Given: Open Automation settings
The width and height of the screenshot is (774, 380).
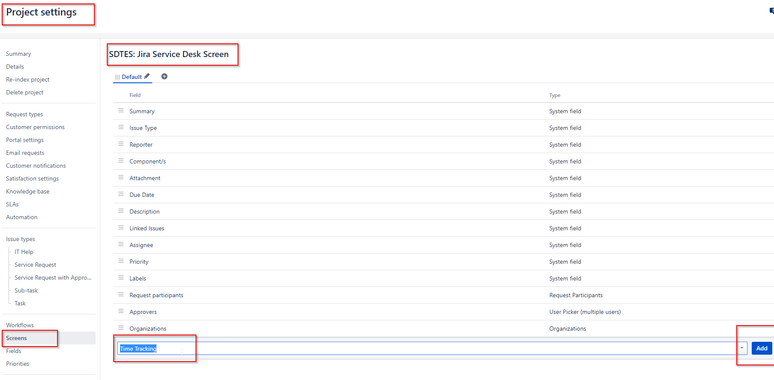Looking at the screenshot, I should 22,217.
